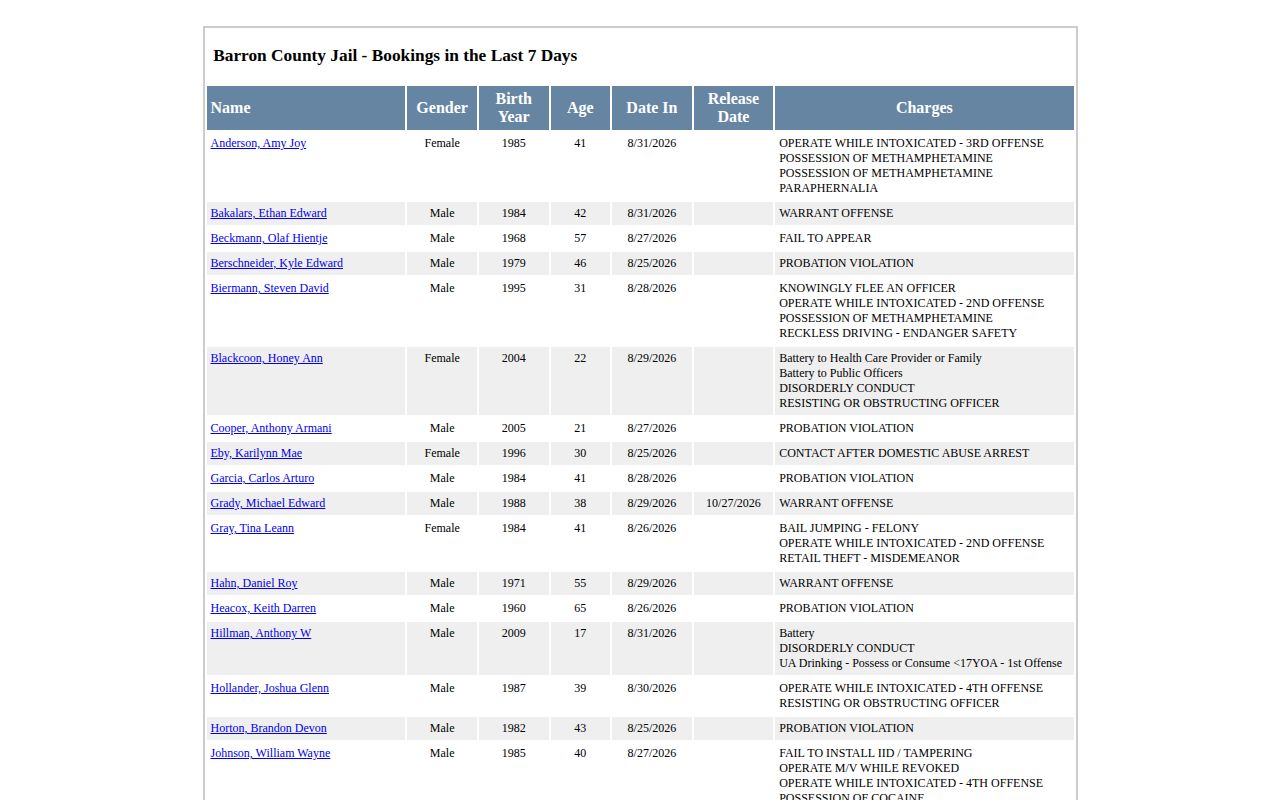This screenshot has width=1280, height=800.
Task: Click the Release Date column header
Action: point(733,108)
